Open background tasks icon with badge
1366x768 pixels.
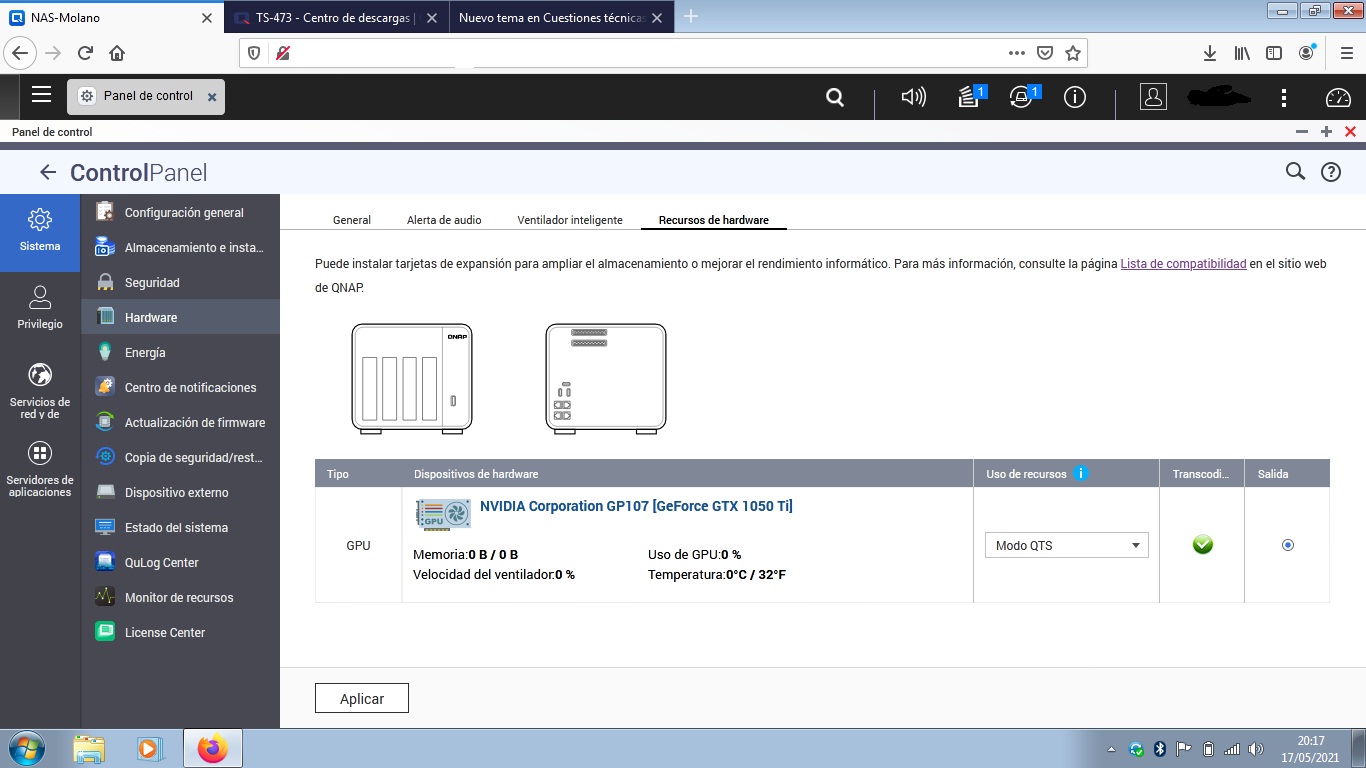[968, 97]
